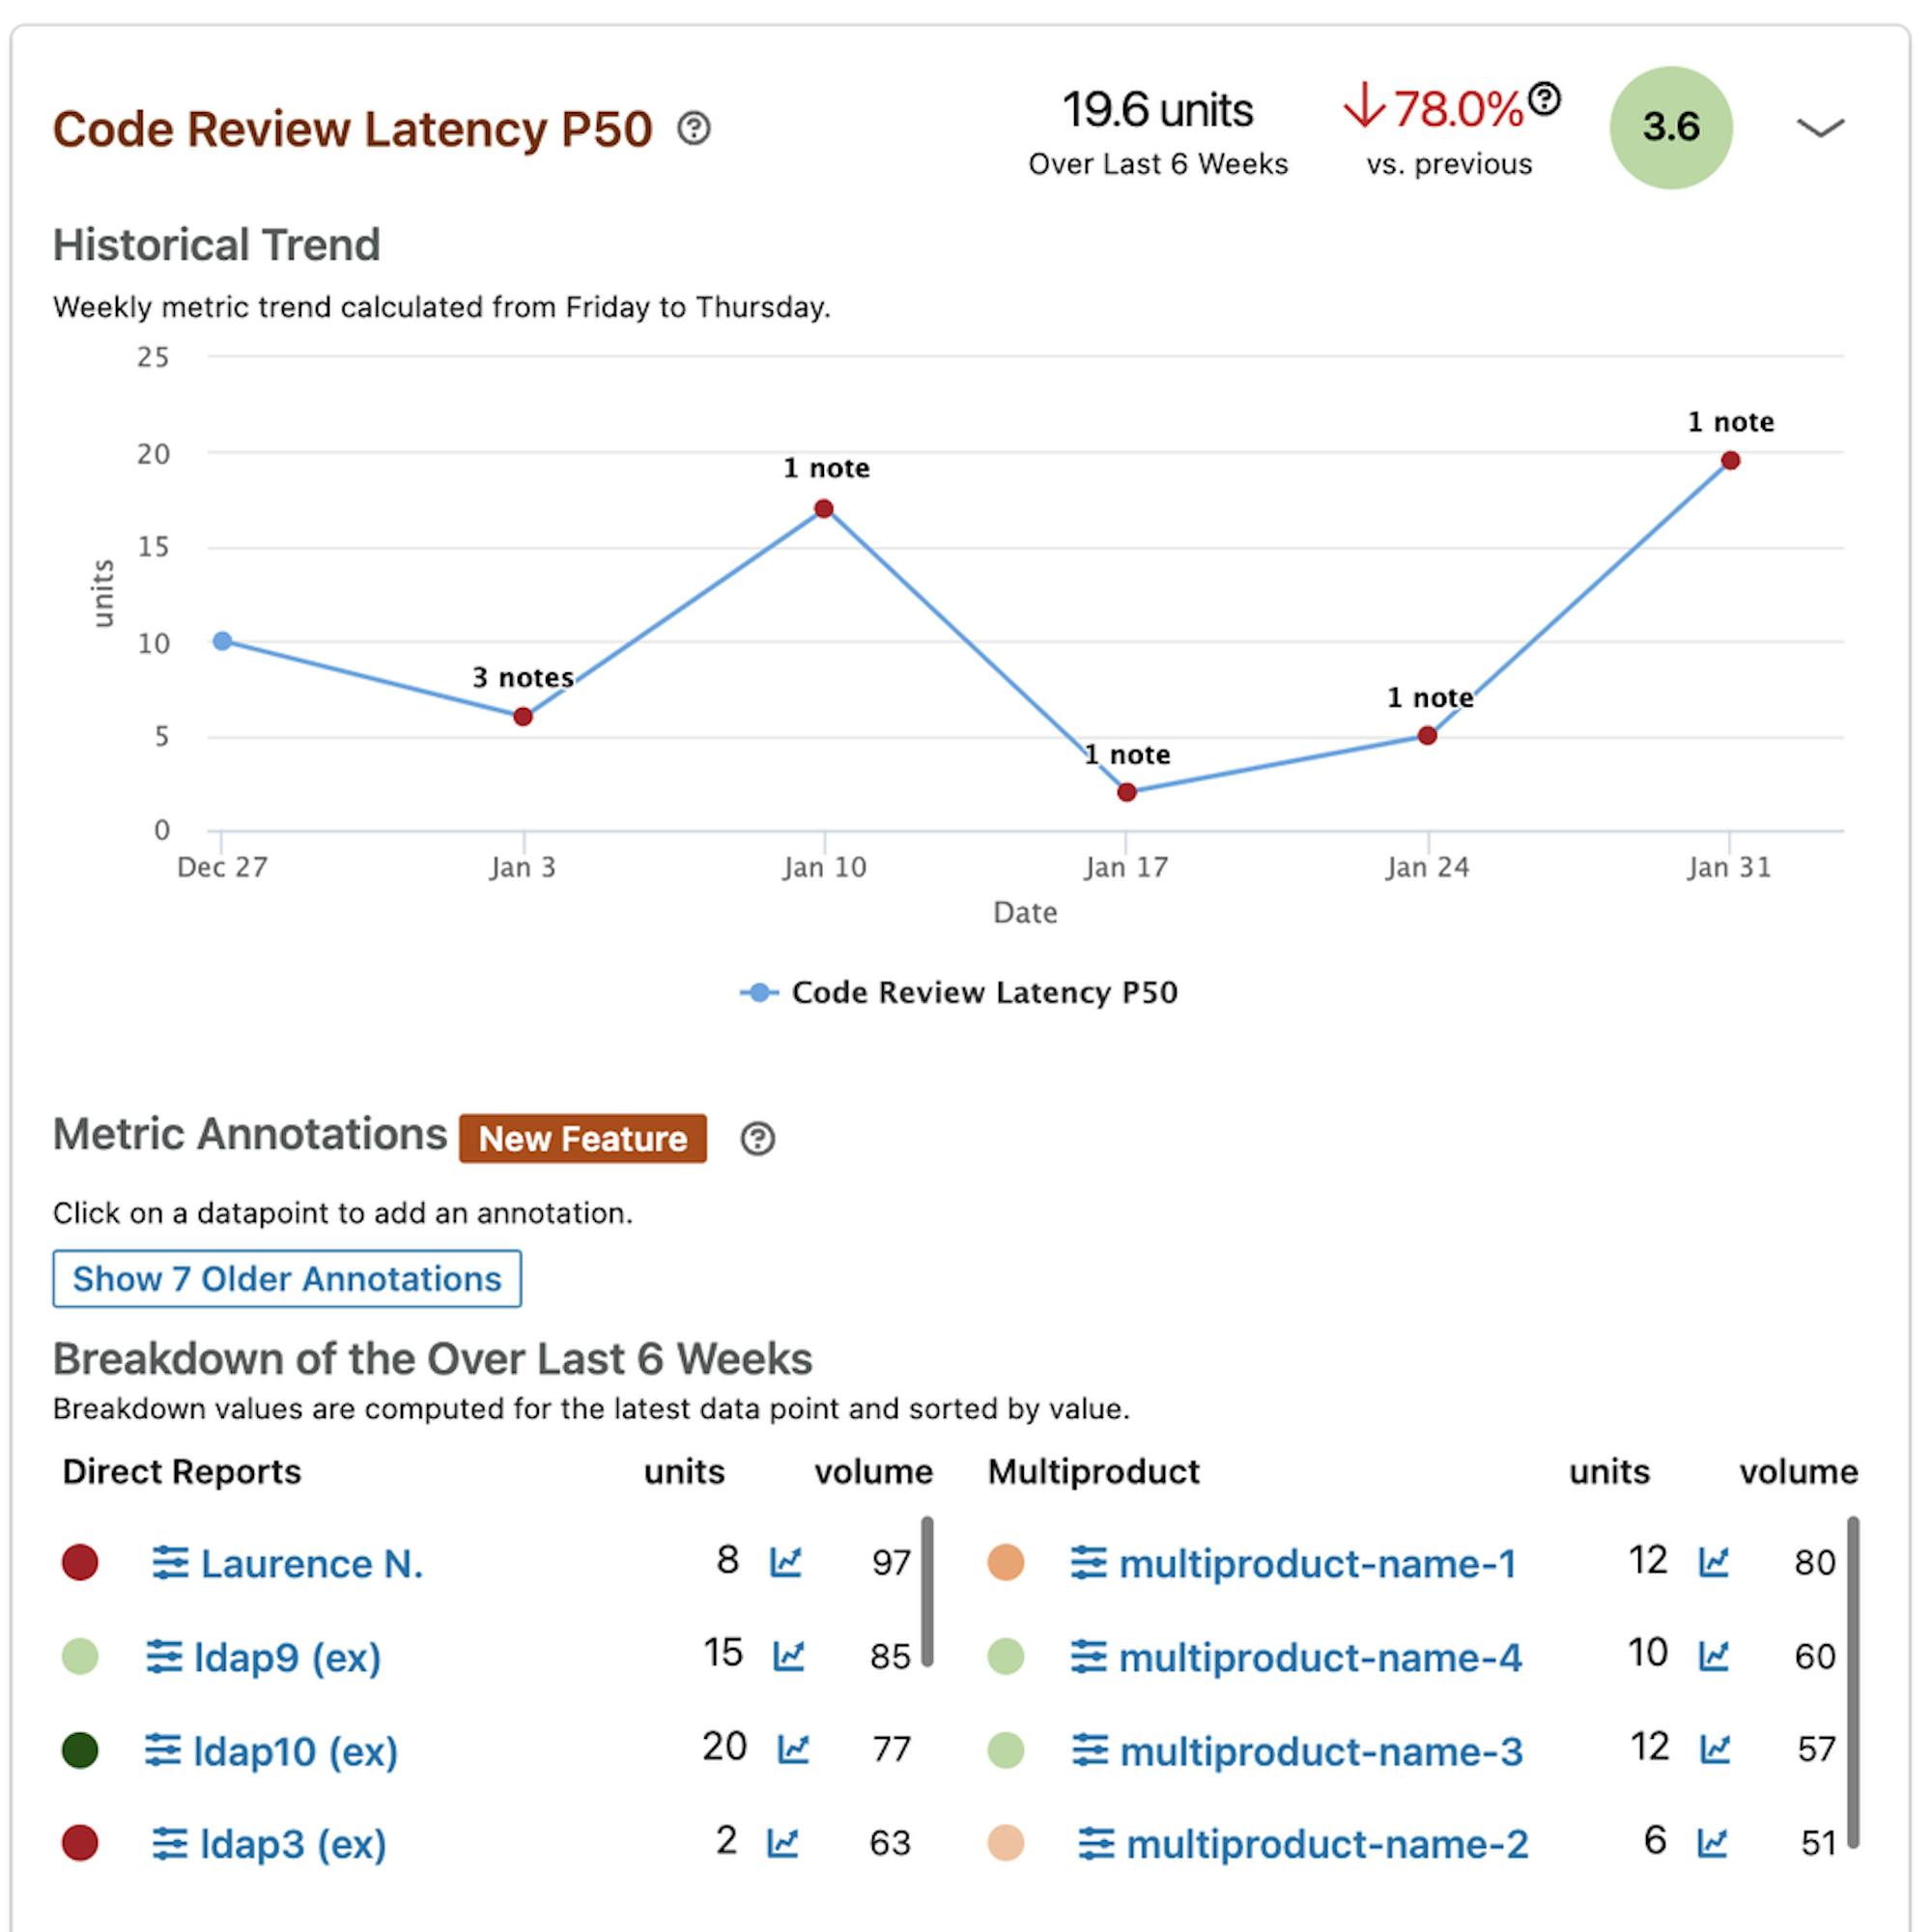The height and width of the screenshot is (1932, 1932).
Task: Click filter sliders icon beside multiproduct-name-1
Action: [1088, 1562]
